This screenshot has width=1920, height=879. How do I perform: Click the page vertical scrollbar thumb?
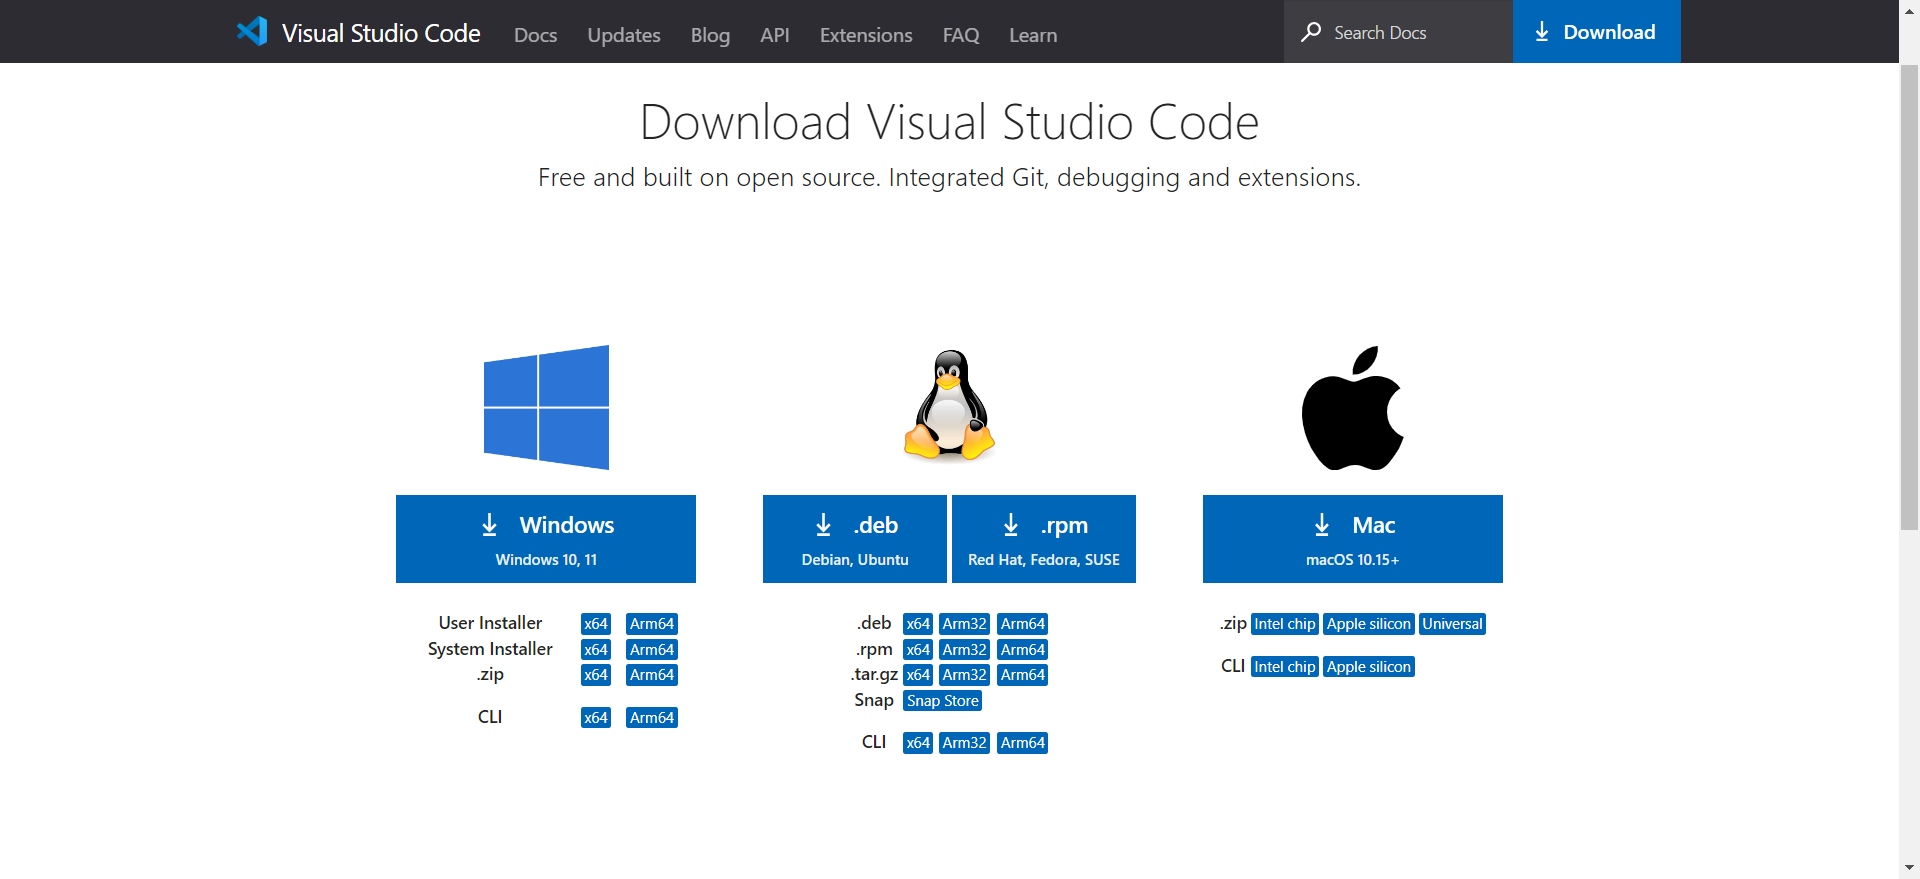(x=1909, y=297)
